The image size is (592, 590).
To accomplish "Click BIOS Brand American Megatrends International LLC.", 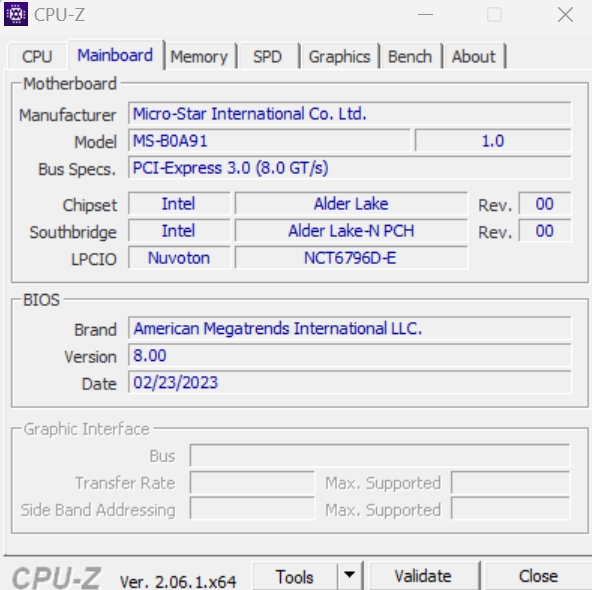I will click(x=350, y=328).
